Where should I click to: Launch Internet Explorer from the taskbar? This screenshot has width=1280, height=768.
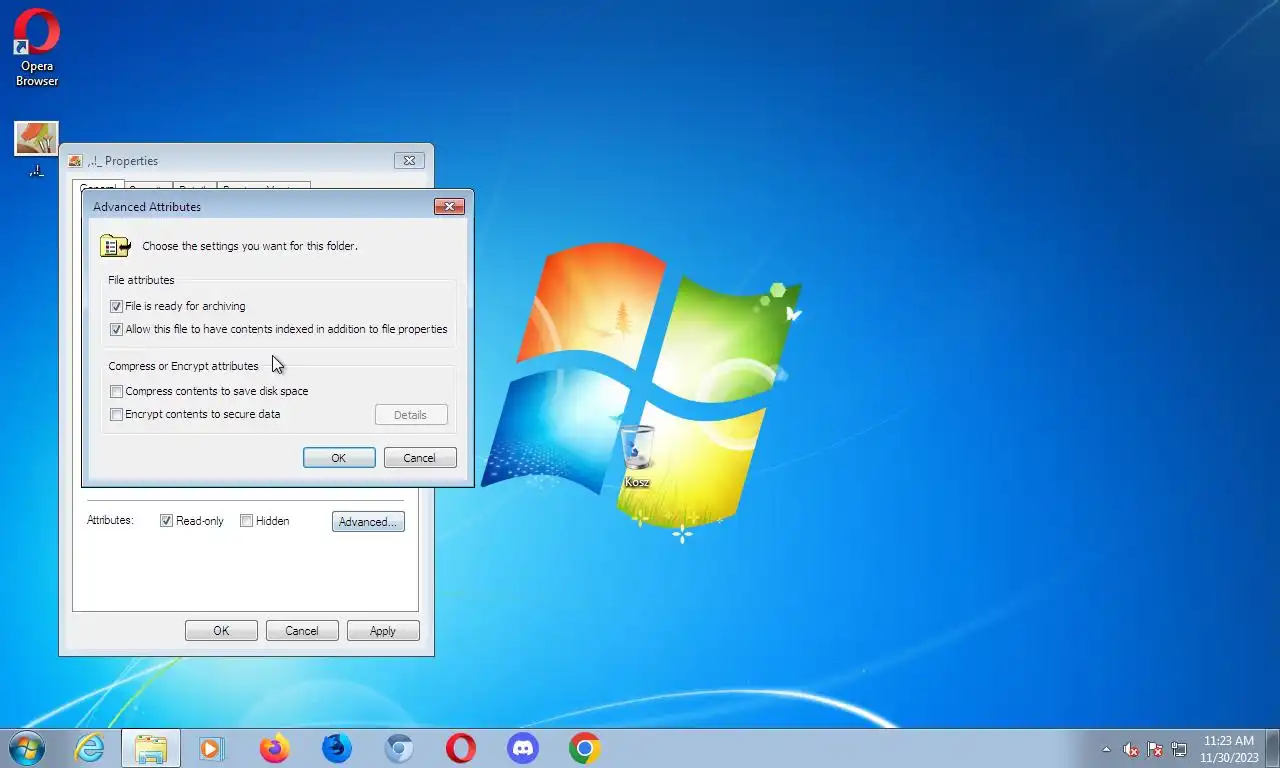[89, 748]
